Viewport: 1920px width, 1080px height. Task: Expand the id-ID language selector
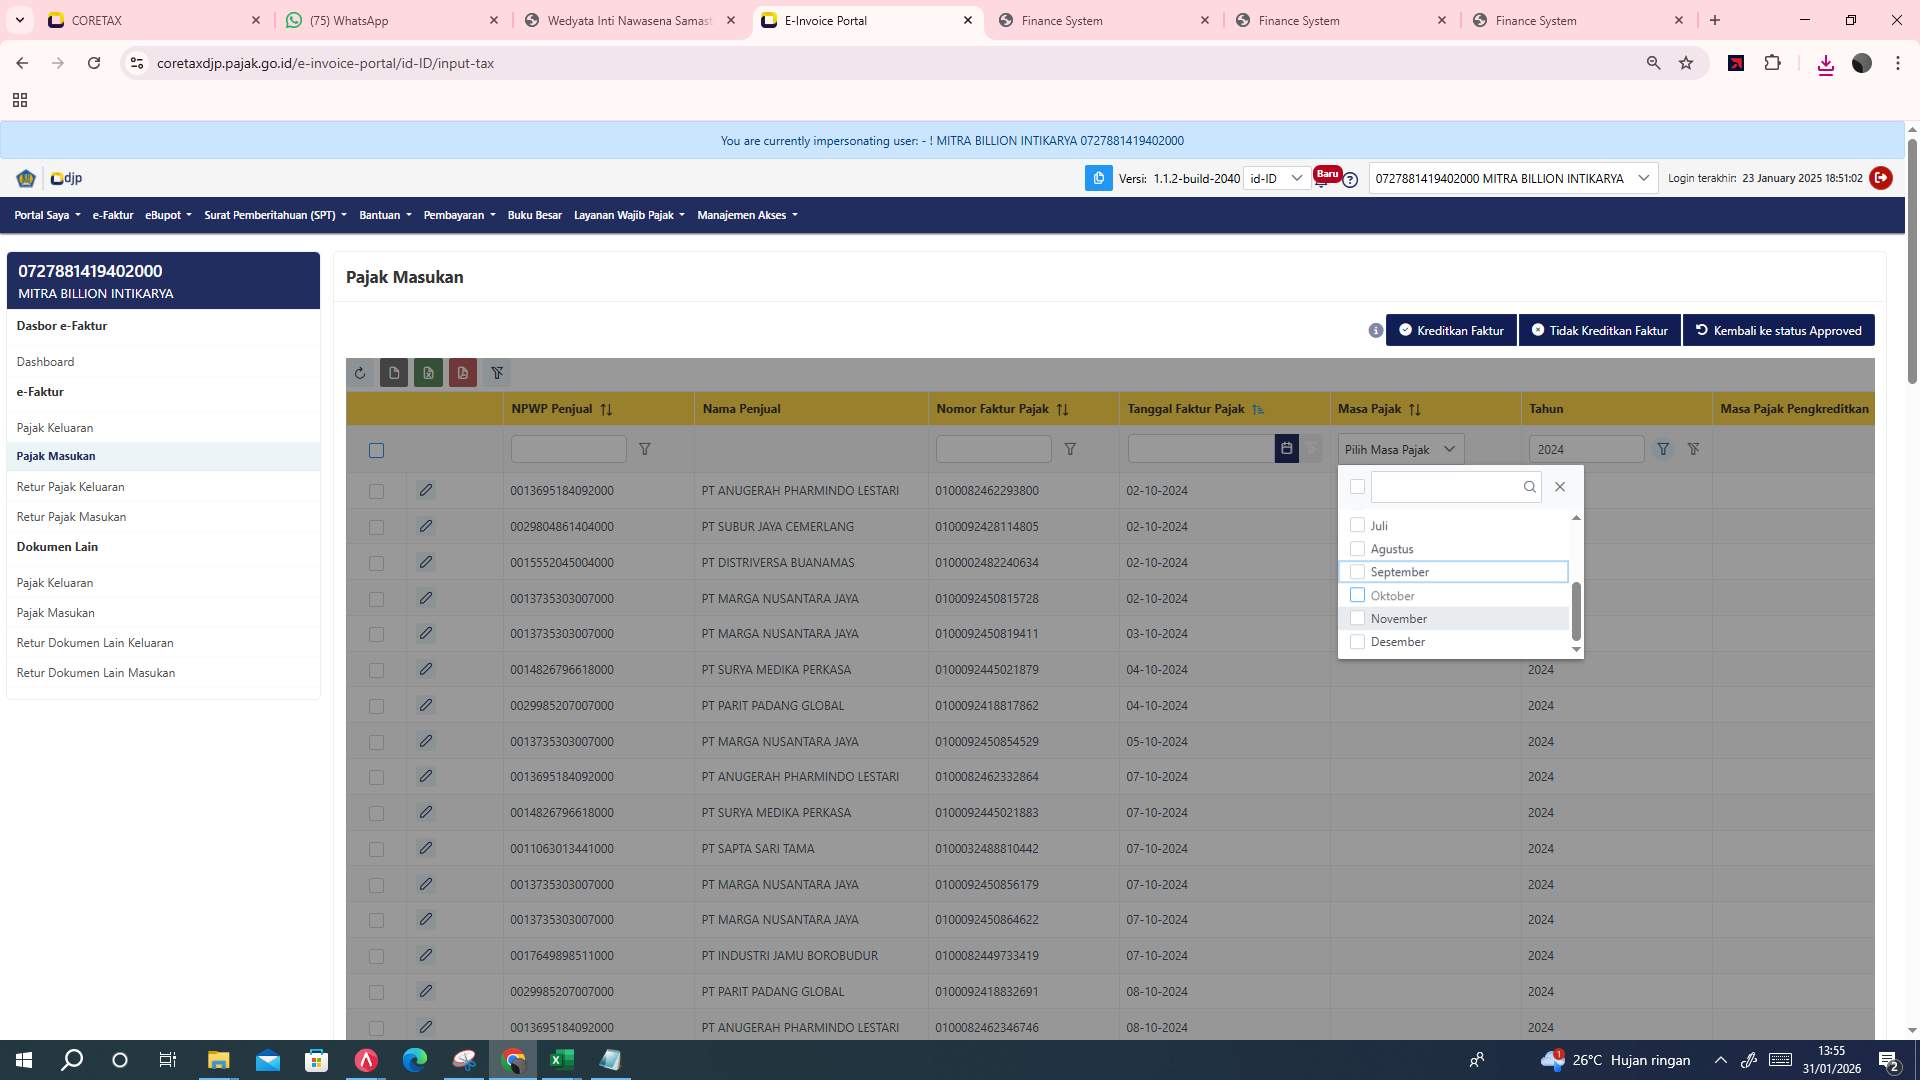(1276, 178)
